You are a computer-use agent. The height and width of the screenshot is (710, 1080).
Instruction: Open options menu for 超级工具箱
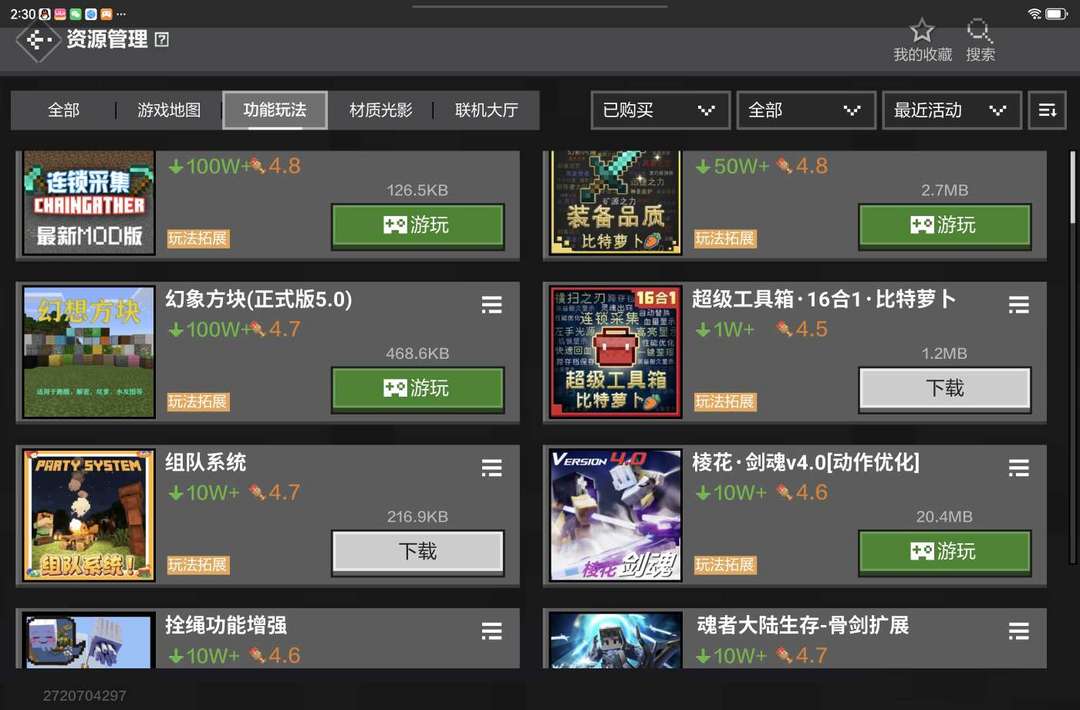point(1019,304)
